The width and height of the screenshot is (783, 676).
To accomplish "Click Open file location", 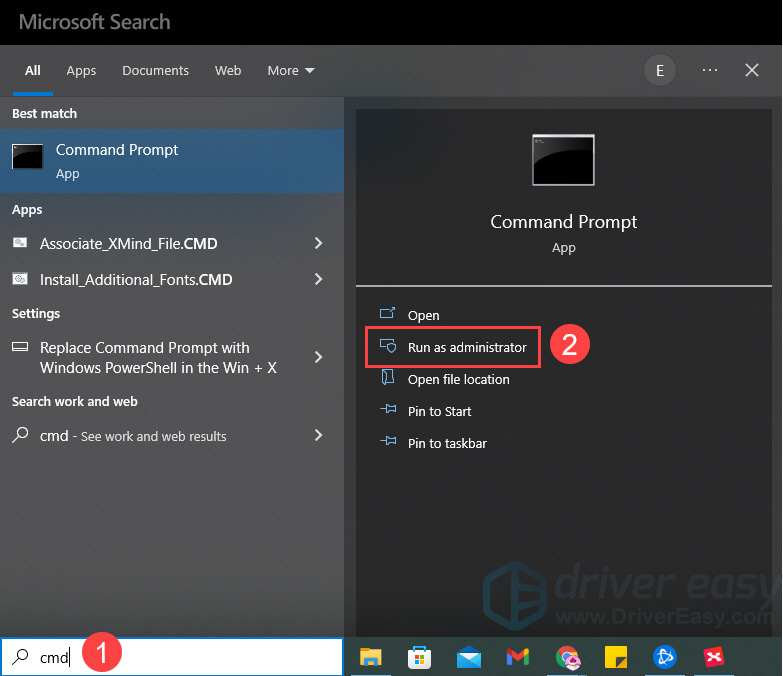I will click(x=458, y=379).
